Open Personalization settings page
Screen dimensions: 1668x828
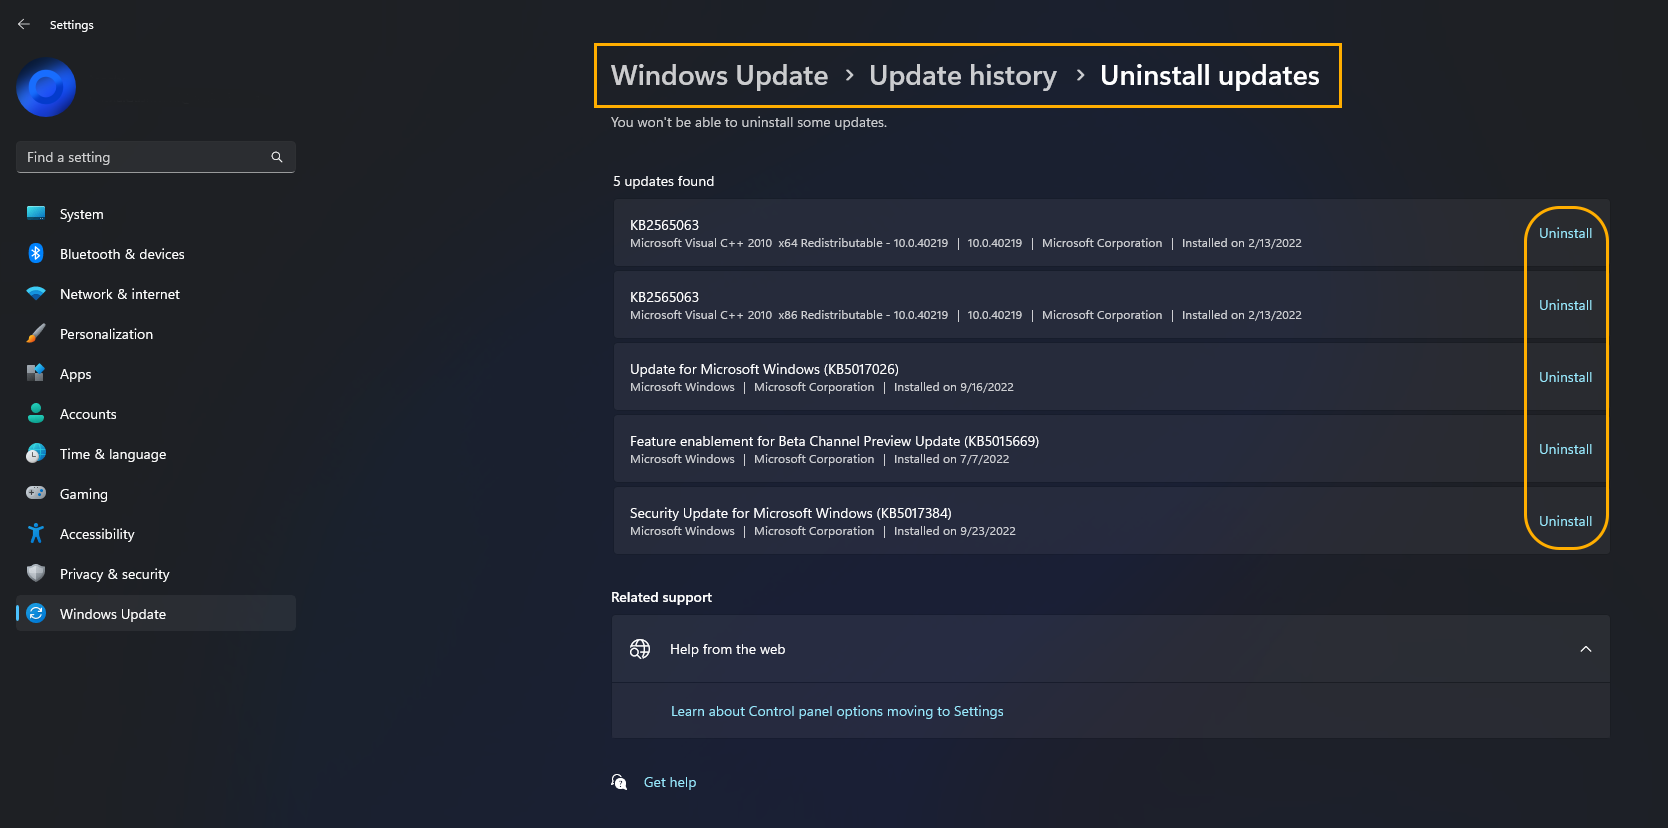(156, 334)
